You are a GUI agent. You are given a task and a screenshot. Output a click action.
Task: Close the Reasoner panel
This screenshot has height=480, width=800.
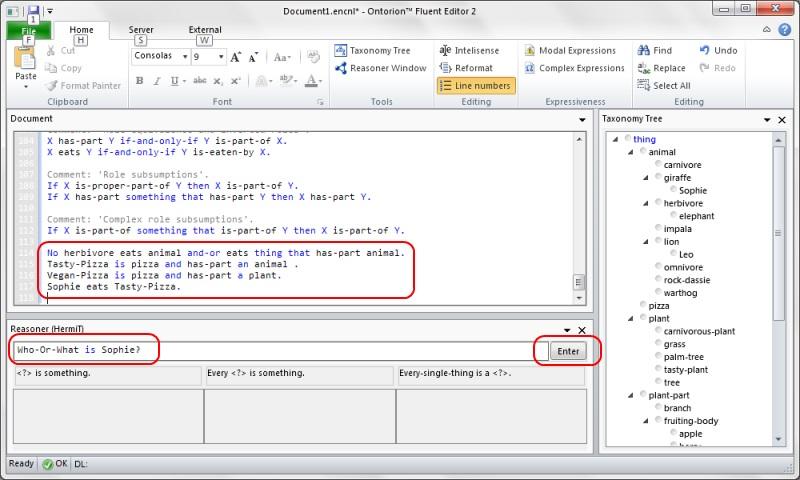coord(582,331)
